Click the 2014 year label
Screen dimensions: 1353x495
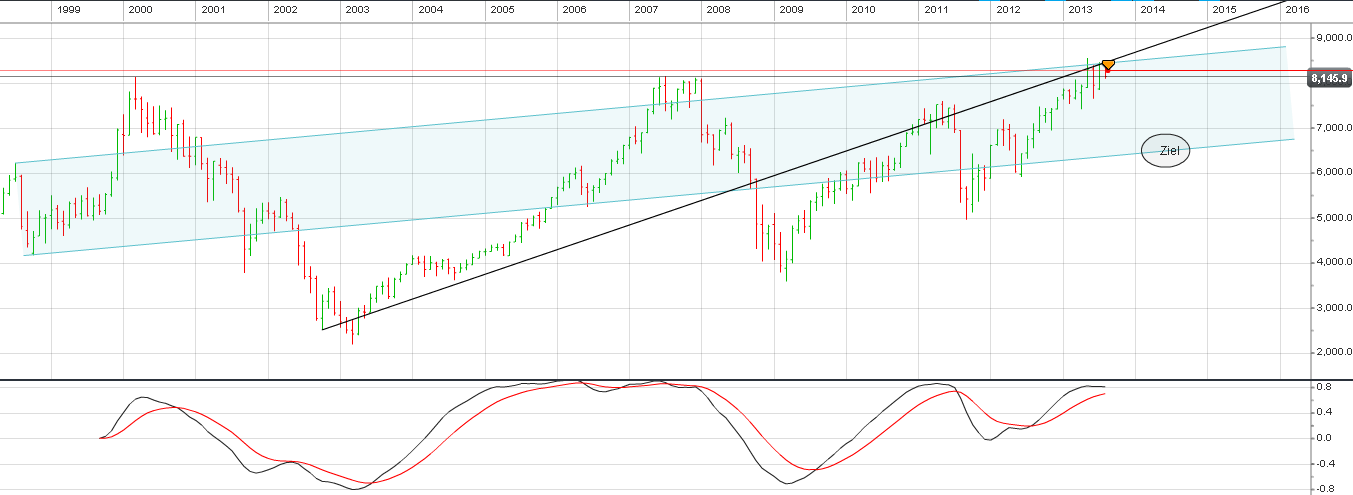pos(1152,9)
